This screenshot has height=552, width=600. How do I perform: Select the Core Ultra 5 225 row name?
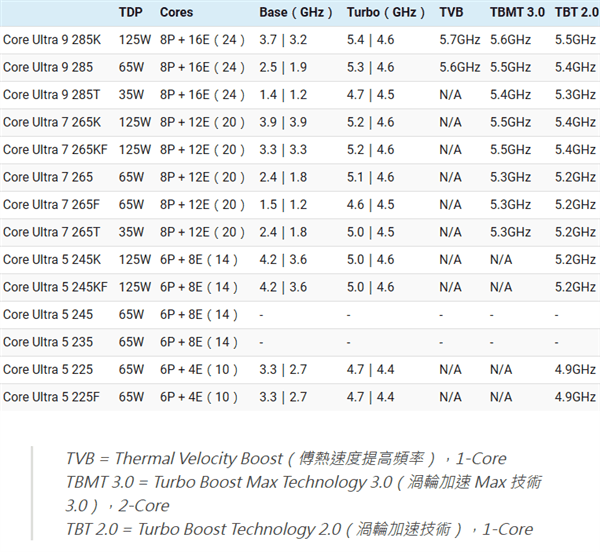[x=48, y=370]
